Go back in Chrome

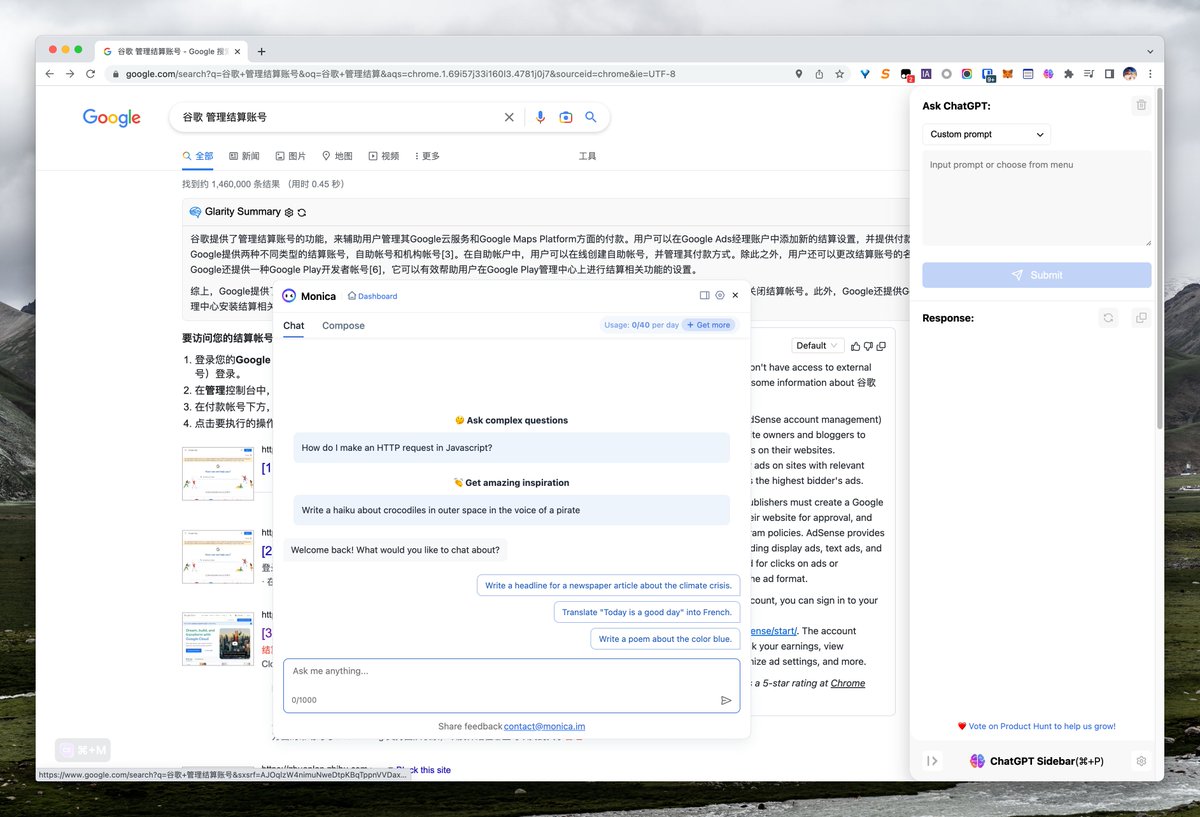pyautogui.click(x=49, y=74)
